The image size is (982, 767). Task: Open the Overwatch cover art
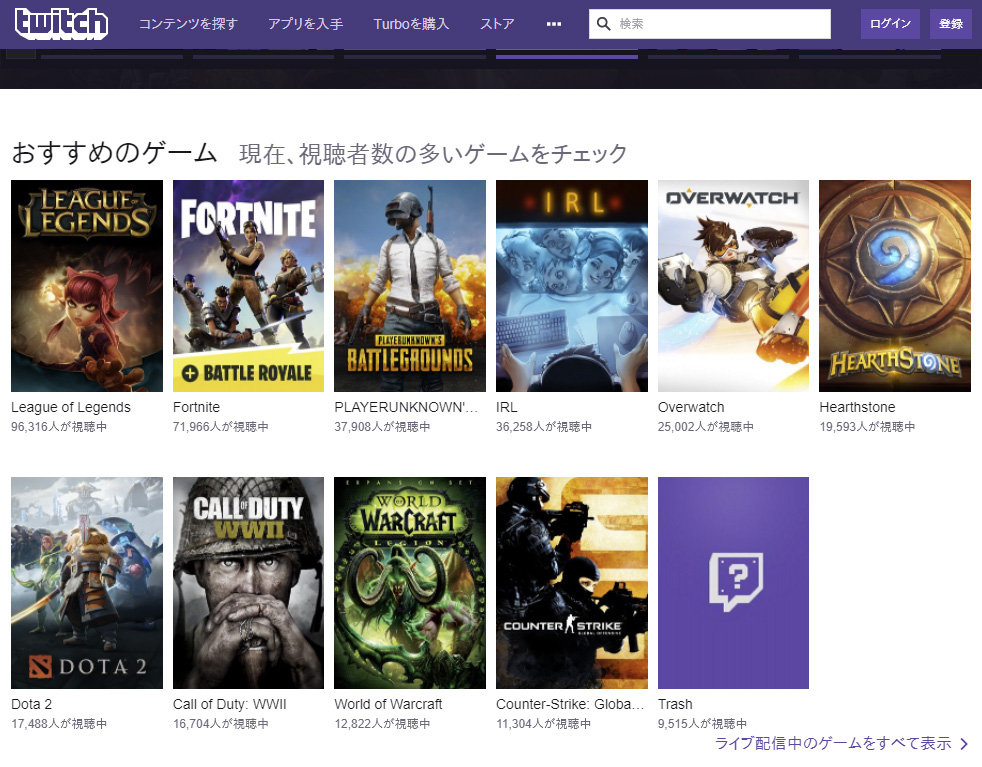(733, 286)
